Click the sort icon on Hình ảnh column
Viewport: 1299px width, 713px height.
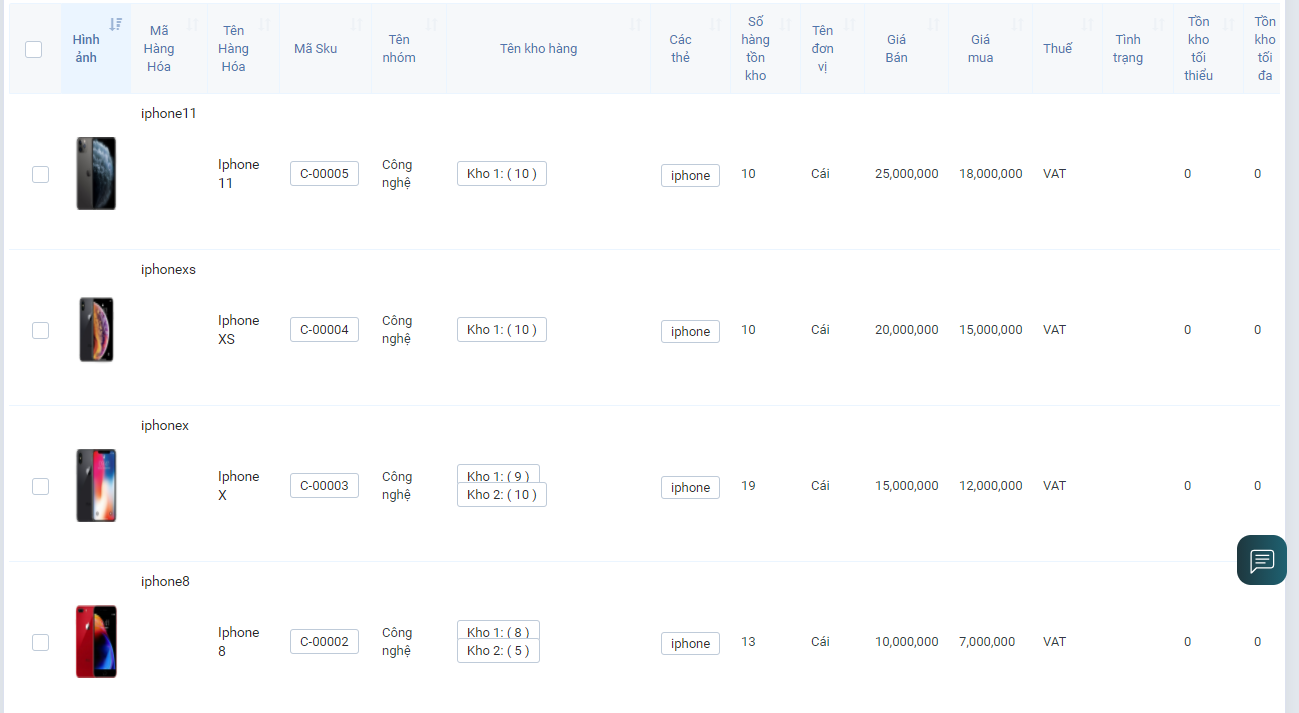(116, 24)
